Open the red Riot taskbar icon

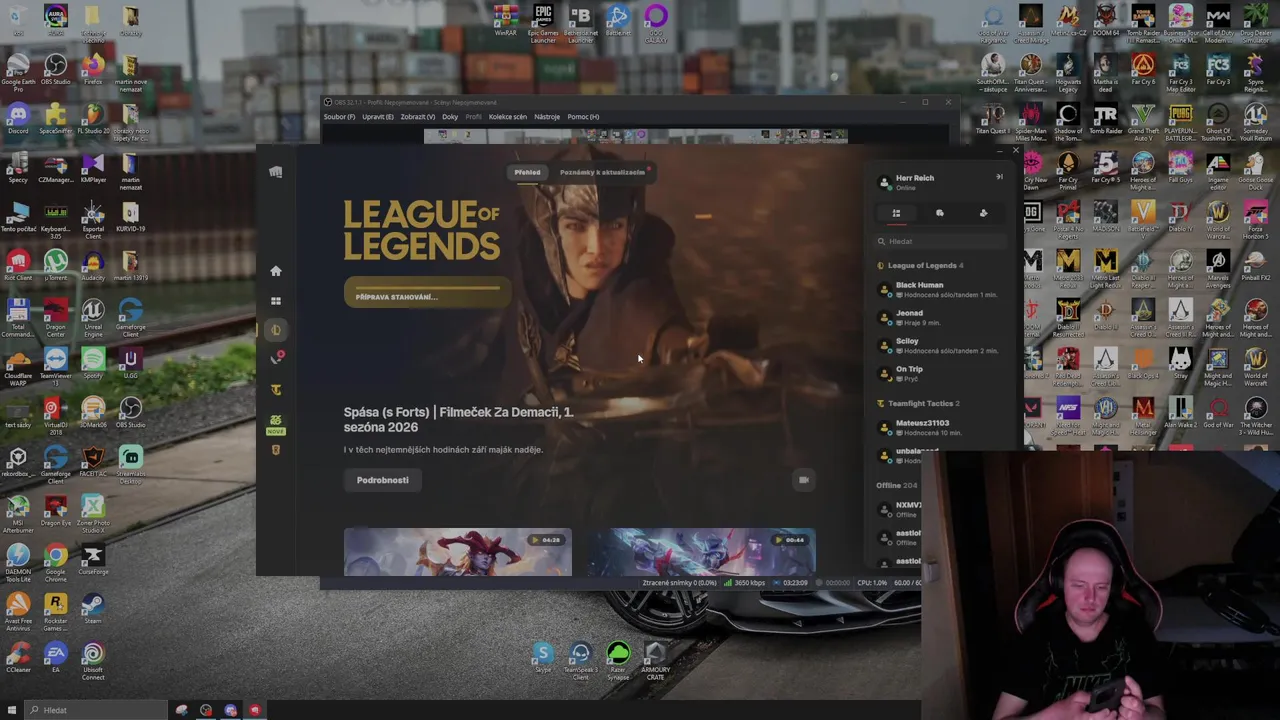254,710
